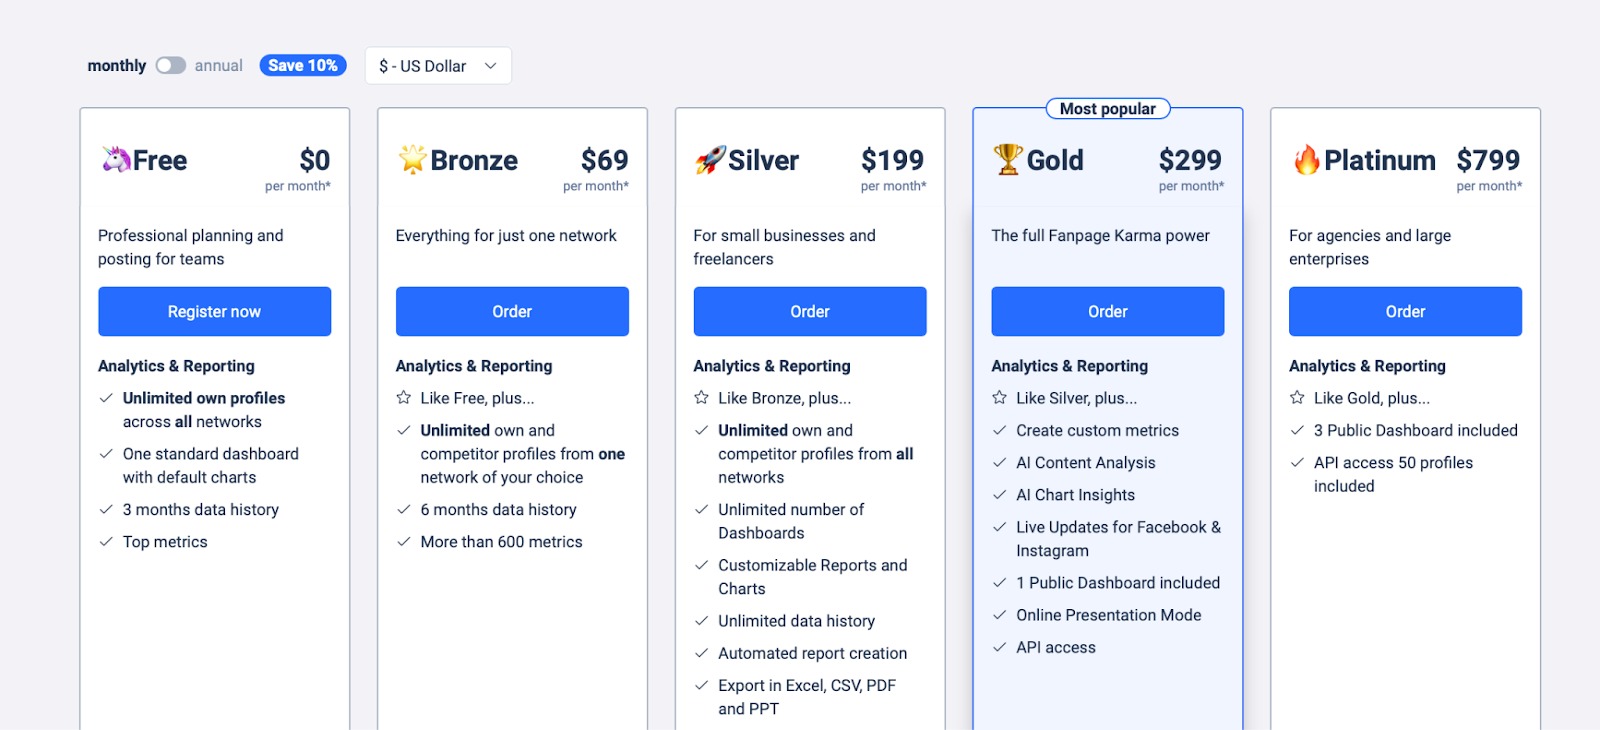
Task: Order the Gold plan
Action: 1107,311
